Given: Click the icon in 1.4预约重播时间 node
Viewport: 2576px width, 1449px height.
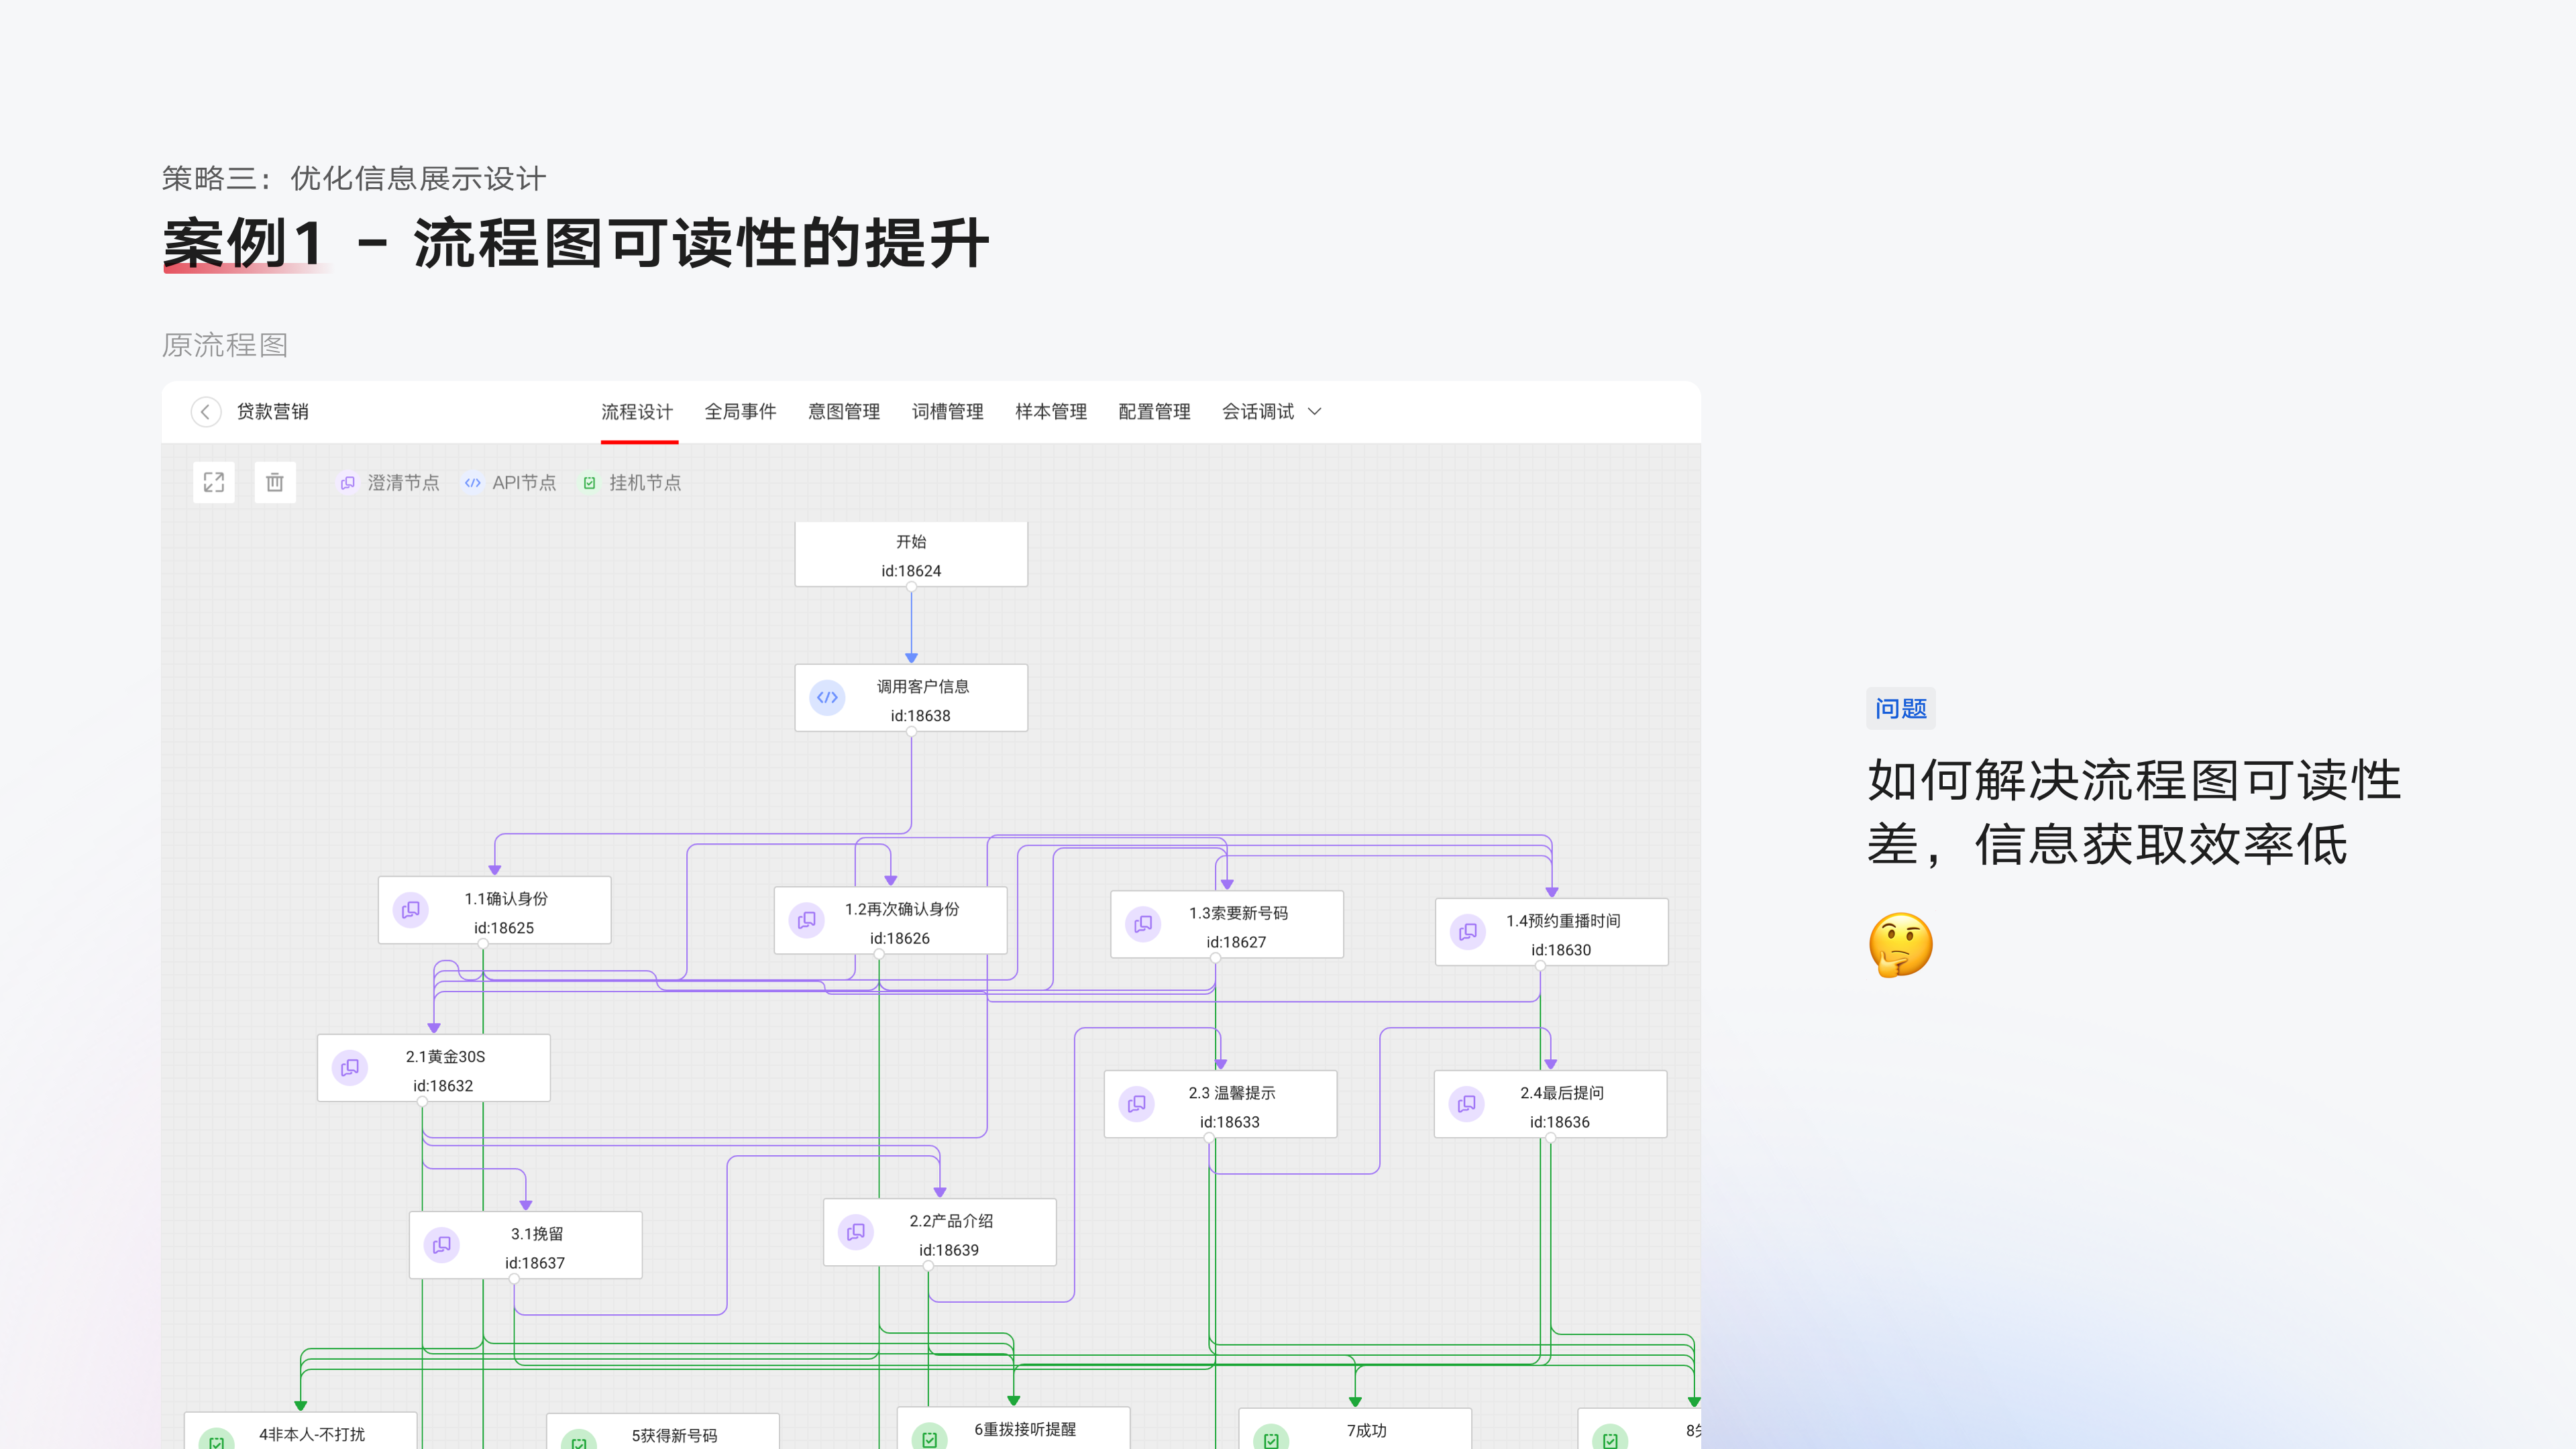Looking at the screenshot, I should coord(1468,932).
